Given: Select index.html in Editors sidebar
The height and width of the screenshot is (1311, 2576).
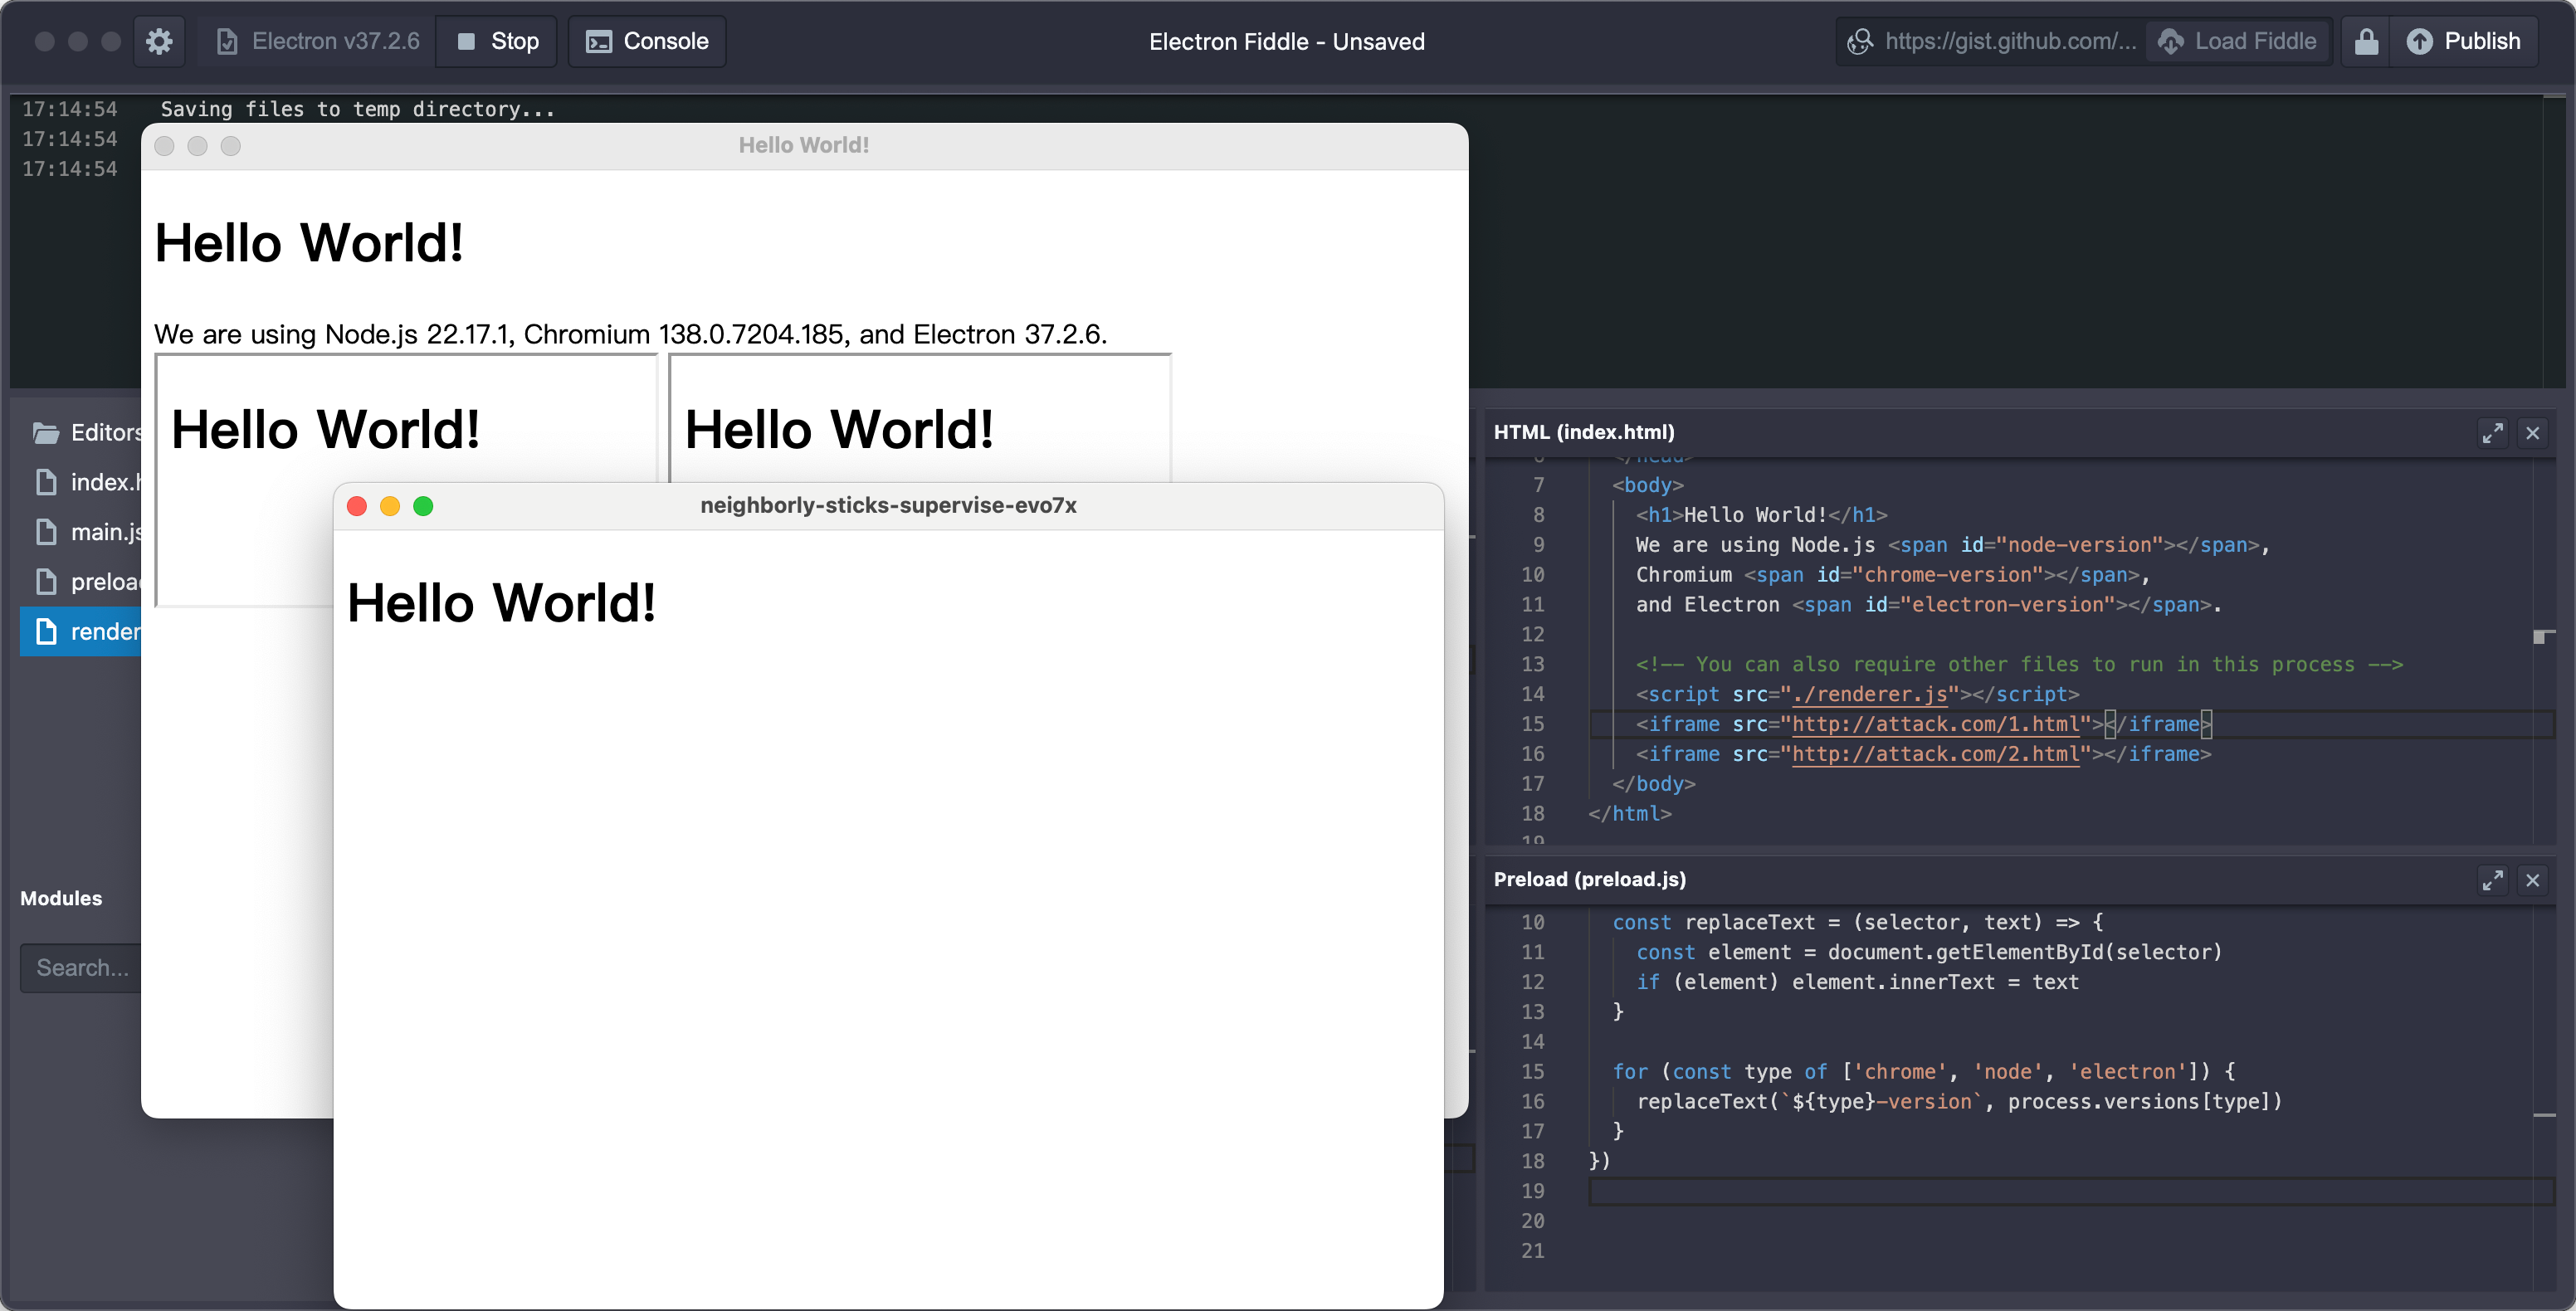Looking at the screenshot, I should 82,482.
